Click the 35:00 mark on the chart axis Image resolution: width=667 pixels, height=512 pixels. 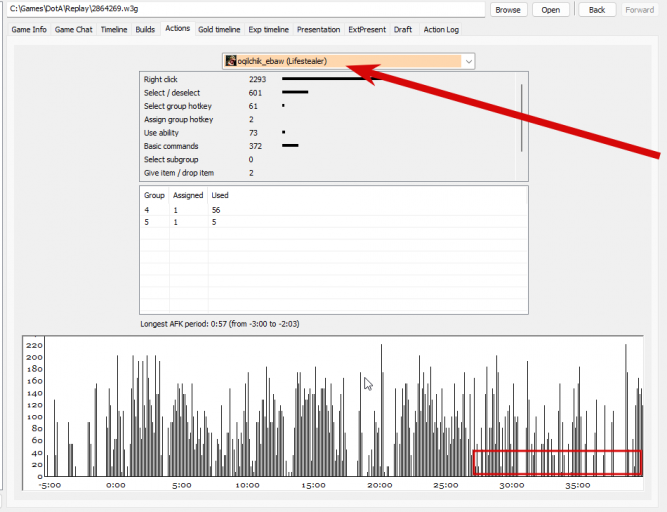578,485
